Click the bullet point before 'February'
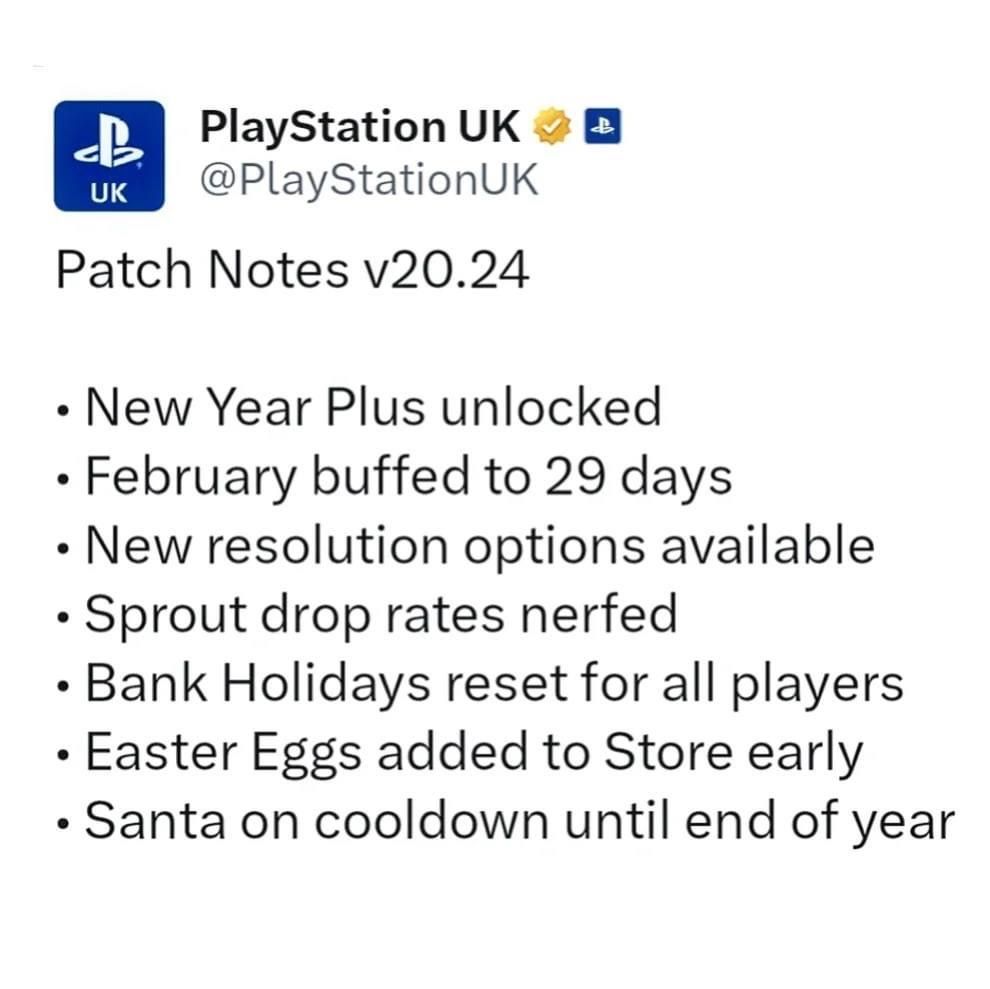The image size is (990, 989). [x=64, y=481]
